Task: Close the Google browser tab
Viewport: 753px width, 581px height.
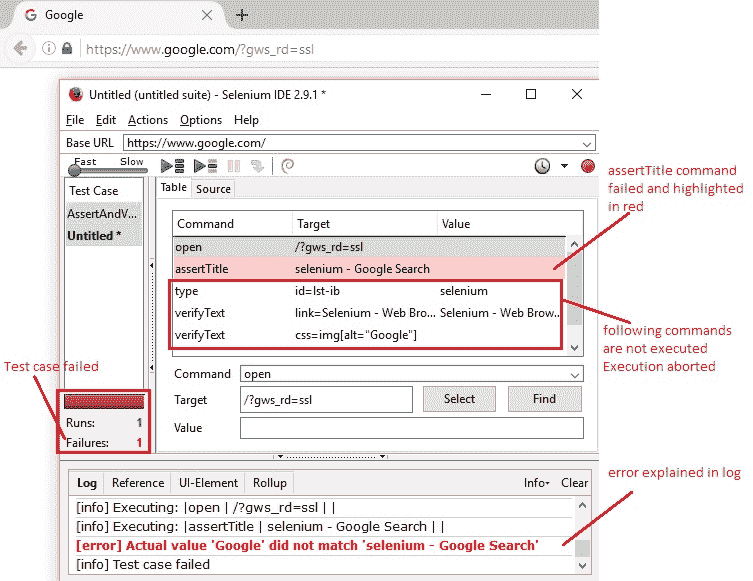Action: pos(207,15)
